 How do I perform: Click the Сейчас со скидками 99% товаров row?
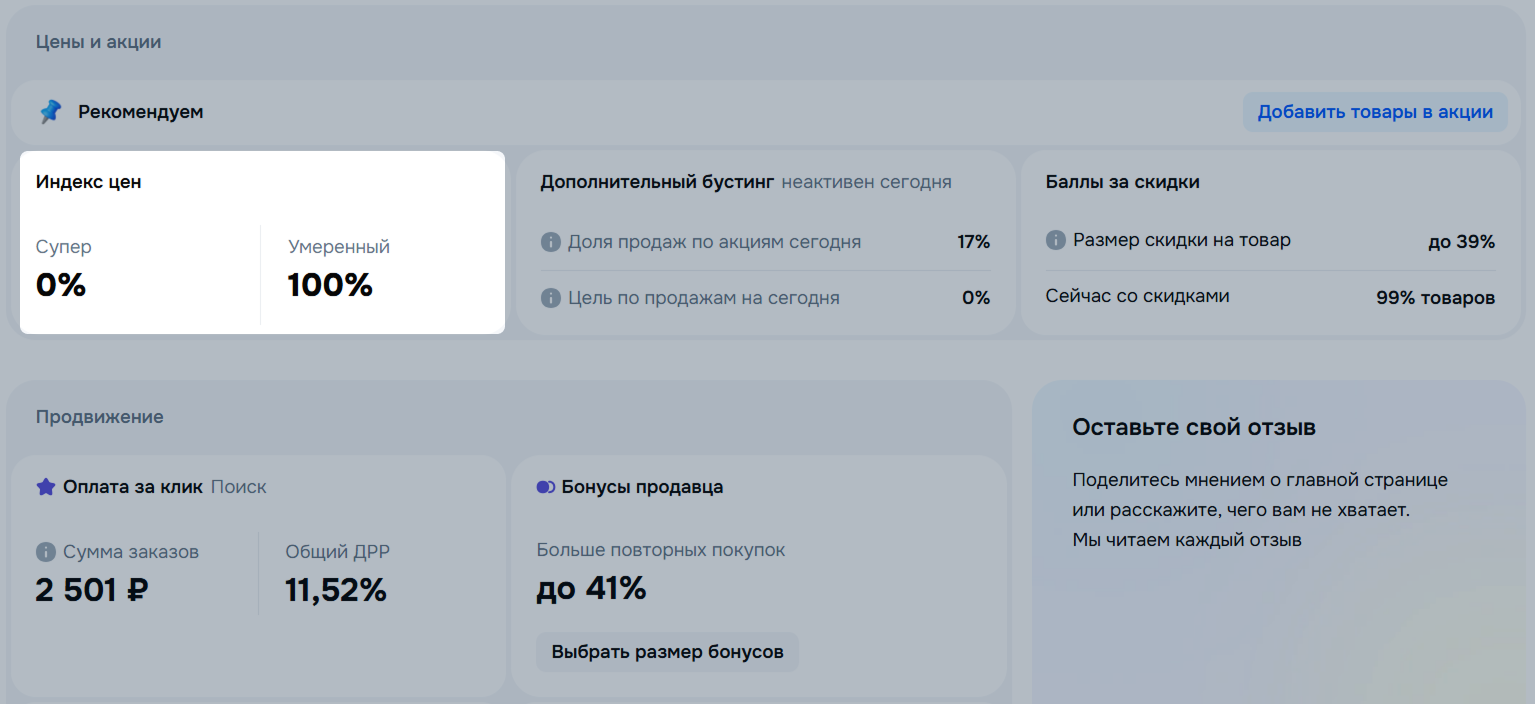point(1270,297)
